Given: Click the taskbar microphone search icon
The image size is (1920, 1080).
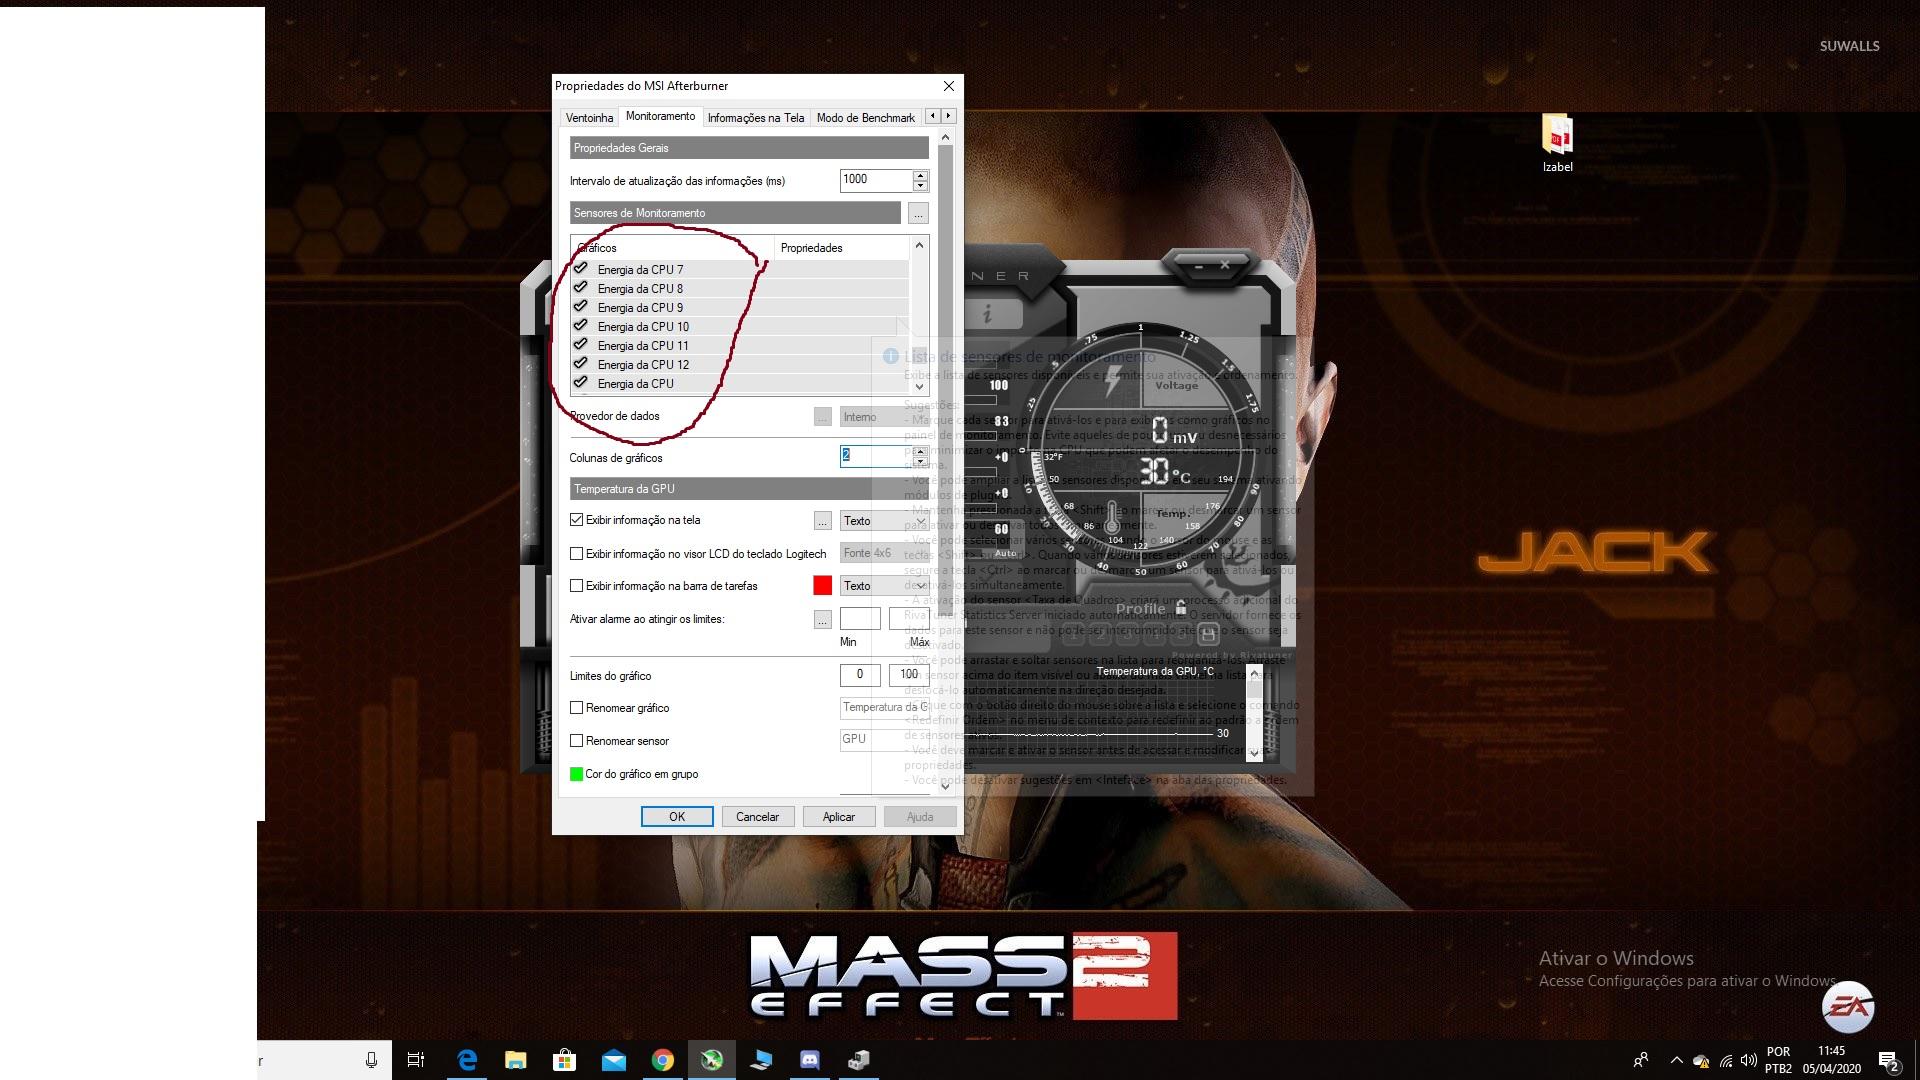Looking at the screenshot, I should (x=371, y=1060).
